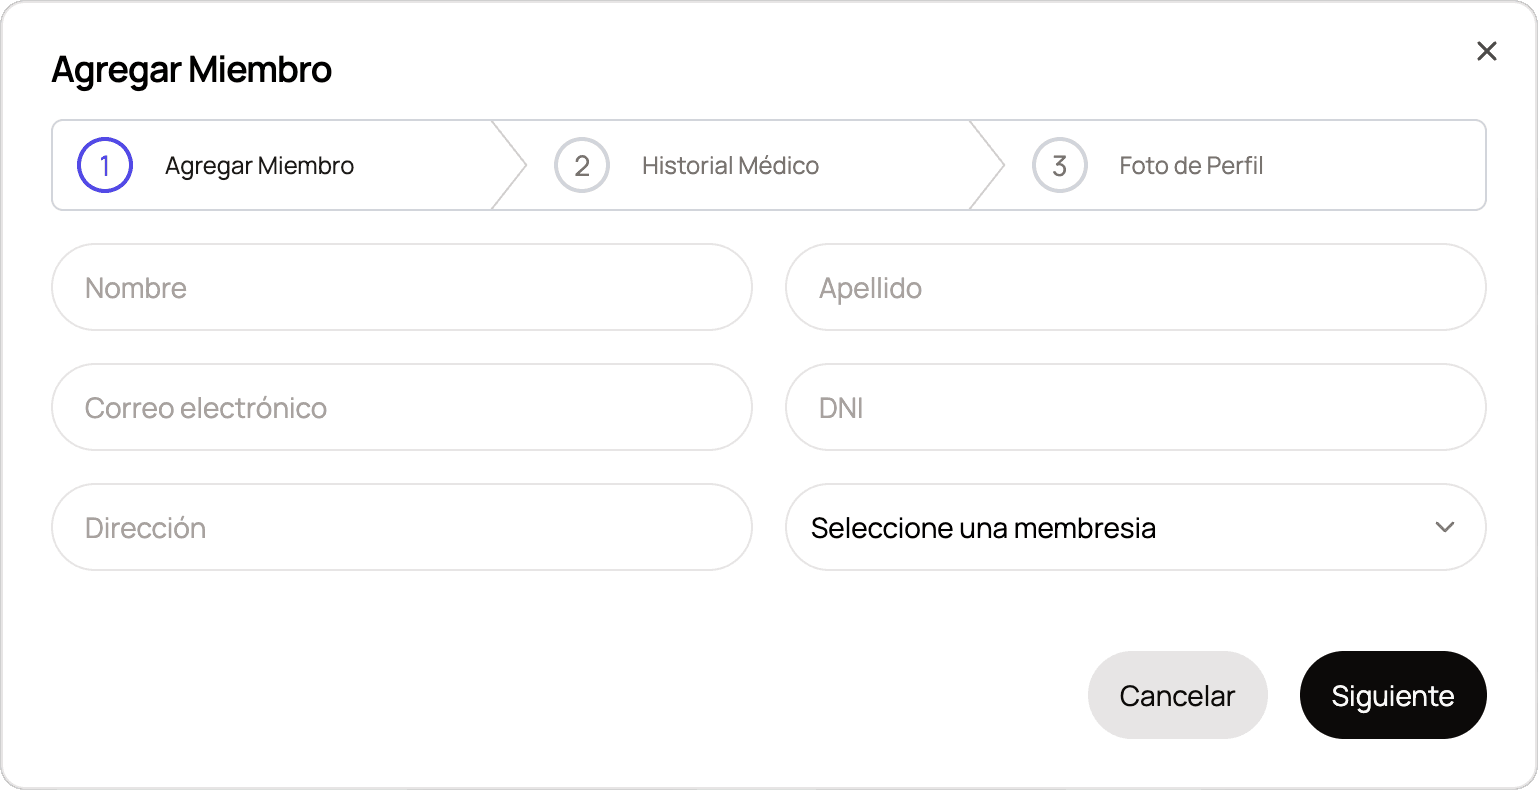Close the Agregar Miembro dialog with the X

1487,51
